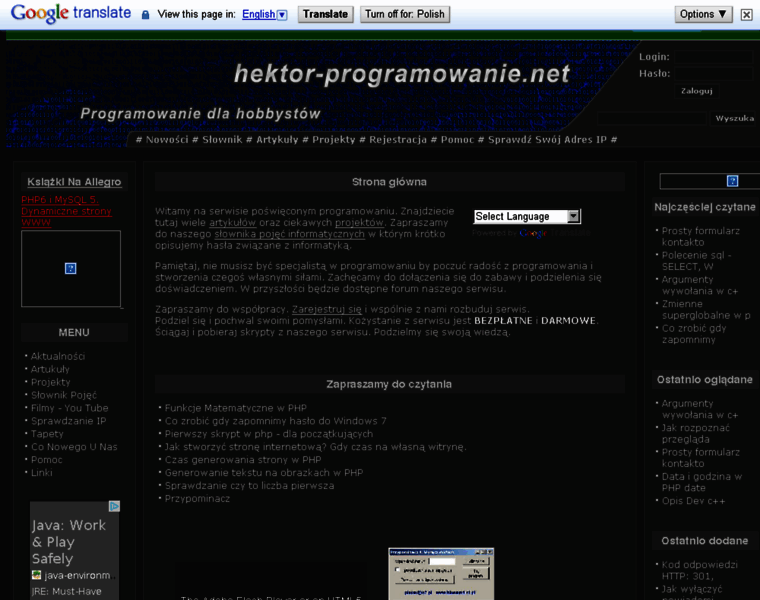Click Turn off for: Polish button
This screenshot has width=760, height=600.
[x=405, y=14]
